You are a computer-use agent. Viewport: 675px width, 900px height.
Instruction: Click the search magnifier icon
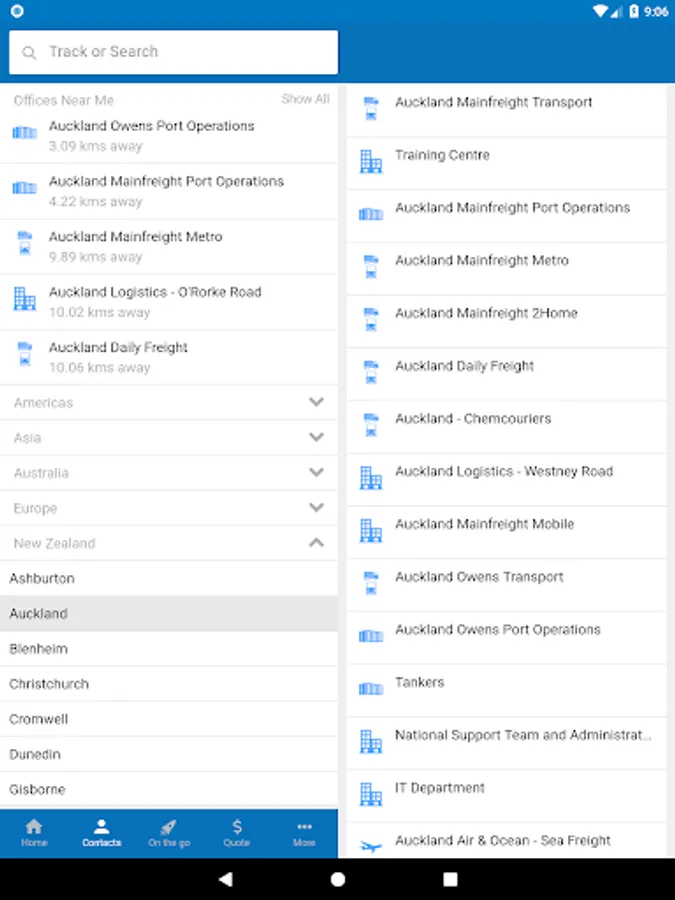click(x=29, y=53)
